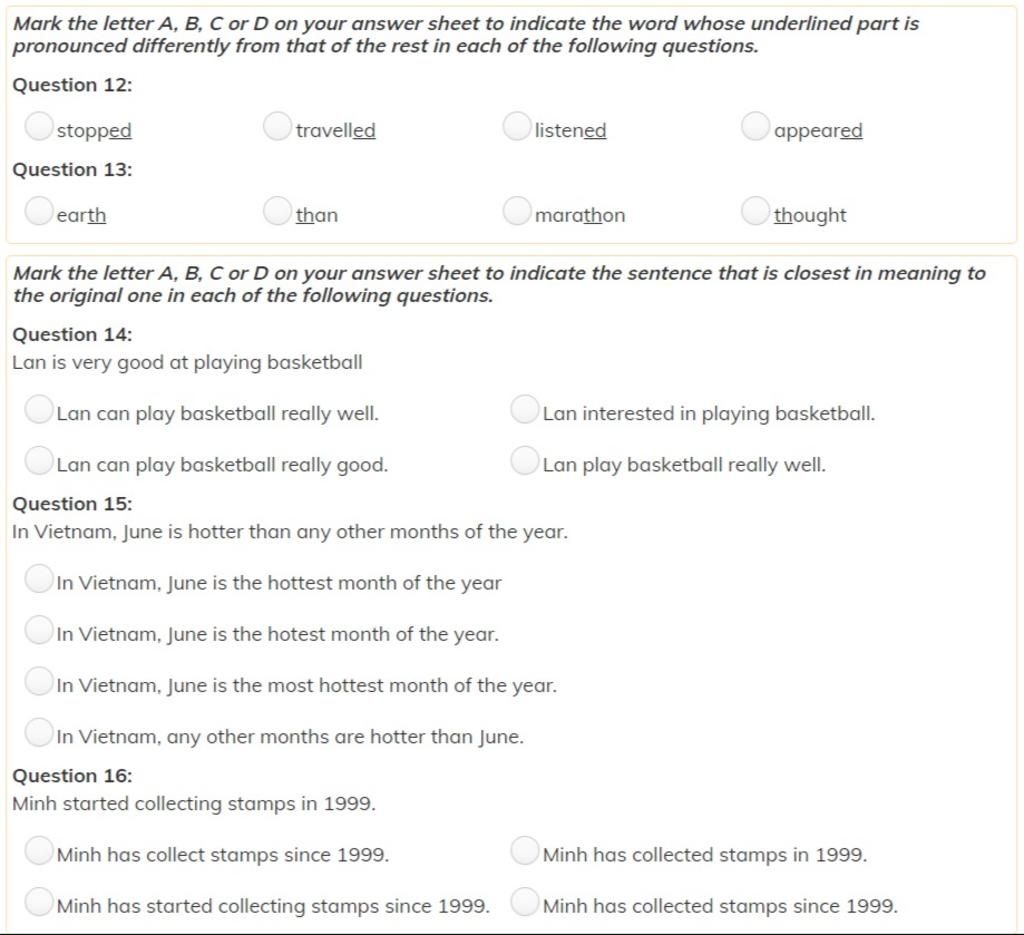Viewport: 1024px width, 935px height.
Task: Select the 'than' radio option
Action: [x=278, y=210]
